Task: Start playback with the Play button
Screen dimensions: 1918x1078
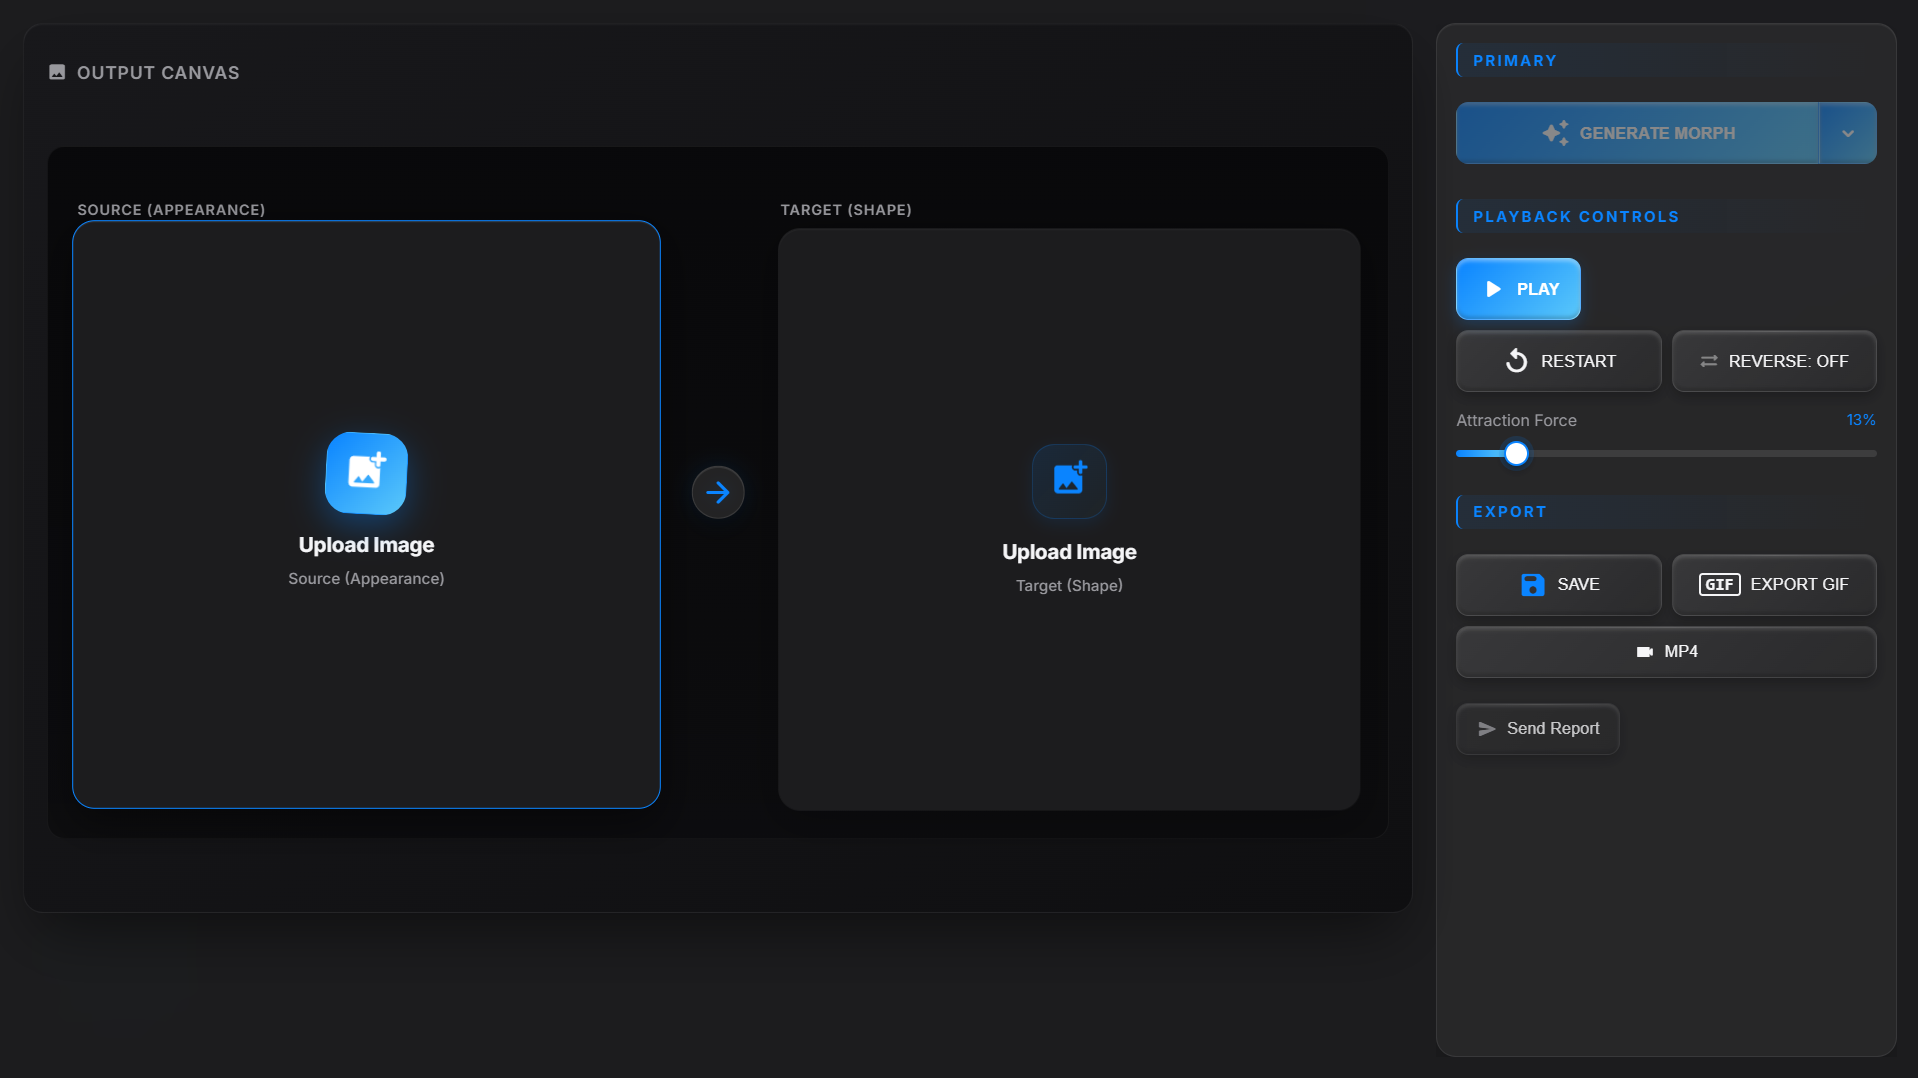Action: 1518,289
